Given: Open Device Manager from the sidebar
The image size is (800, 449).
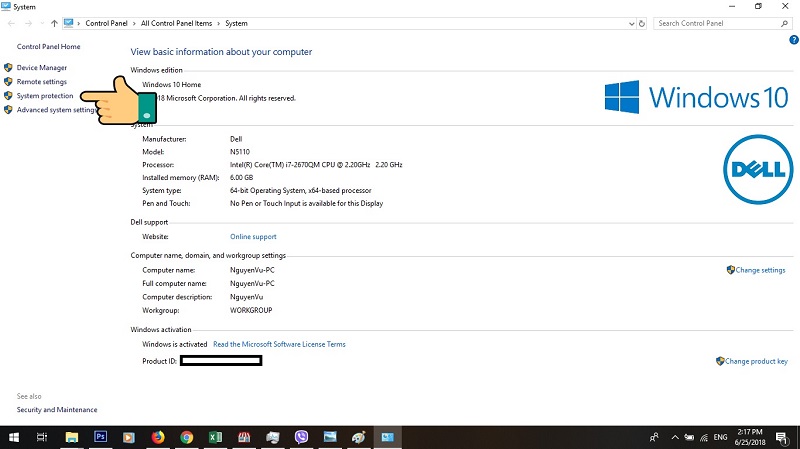Looking at the screenshot, I should (41, 67).
